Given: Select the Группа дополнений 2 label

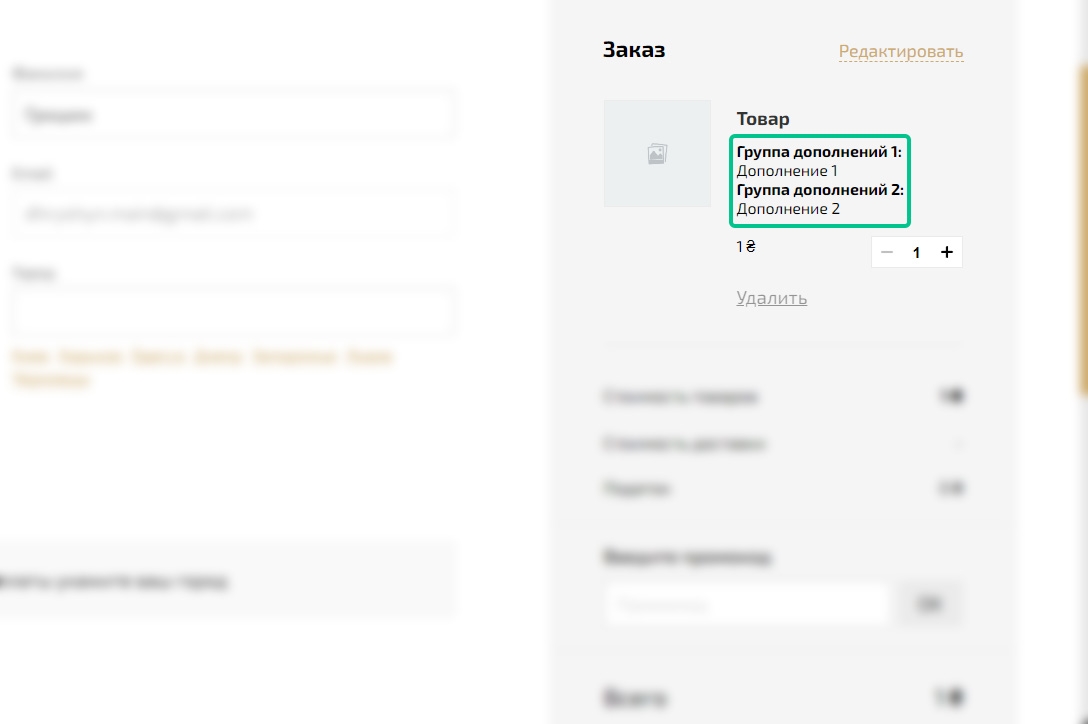Looking at the screenshot, I should pos(820,190).
